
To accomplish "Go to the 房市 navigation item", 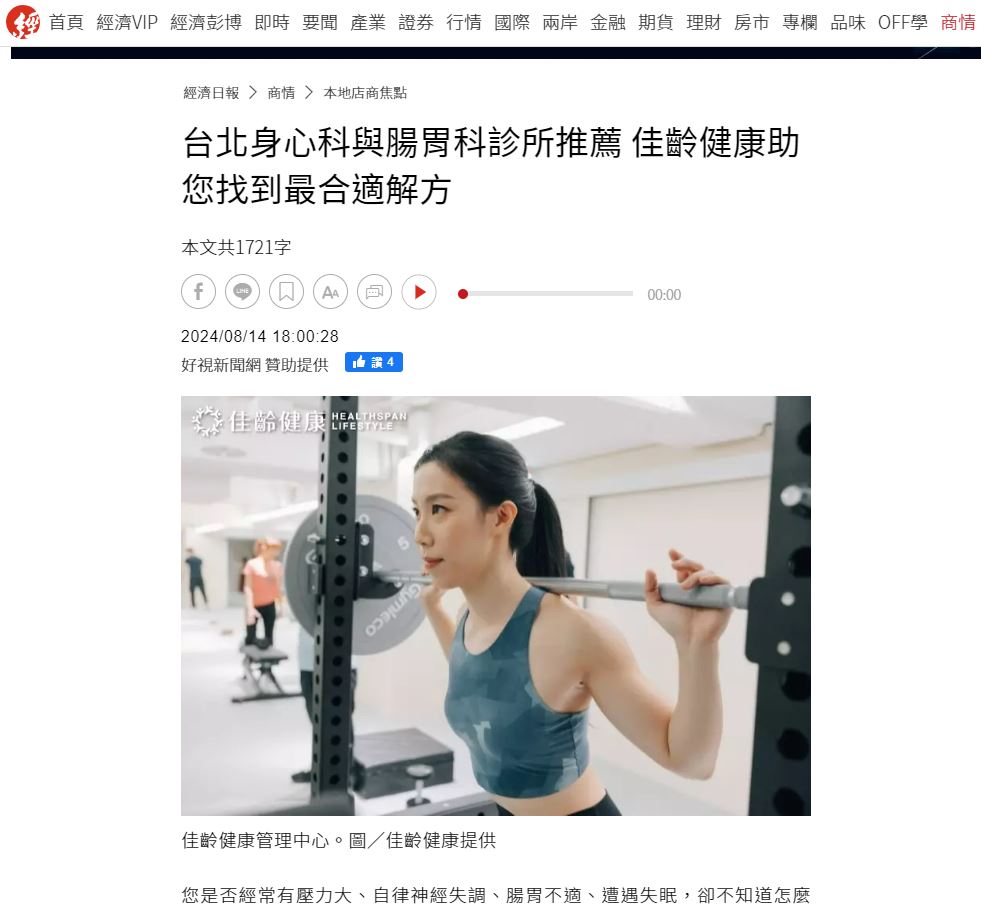I will tap(751, 23).
